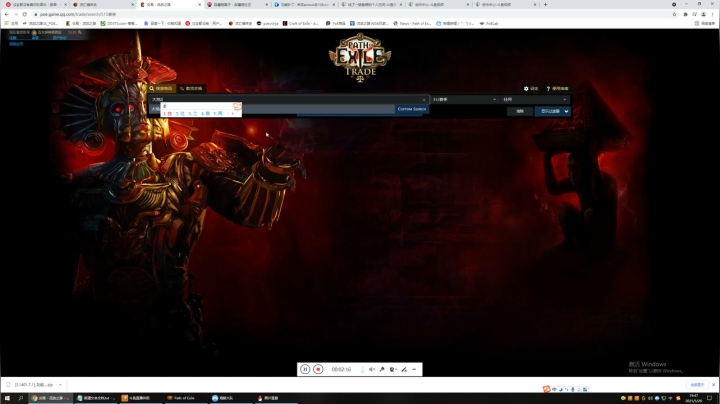
Task: Expand the show filters arrow
Action: tap(567, 111)
